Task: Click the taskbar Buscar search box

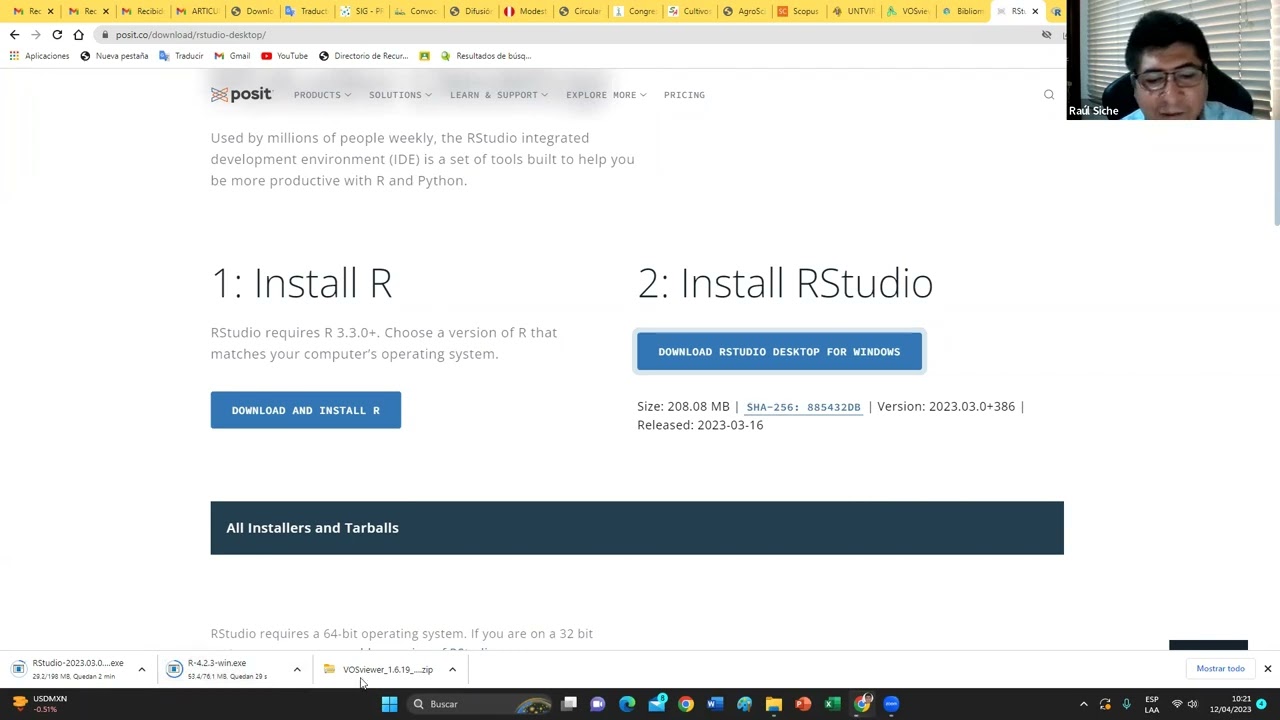Action: point(480,704)
